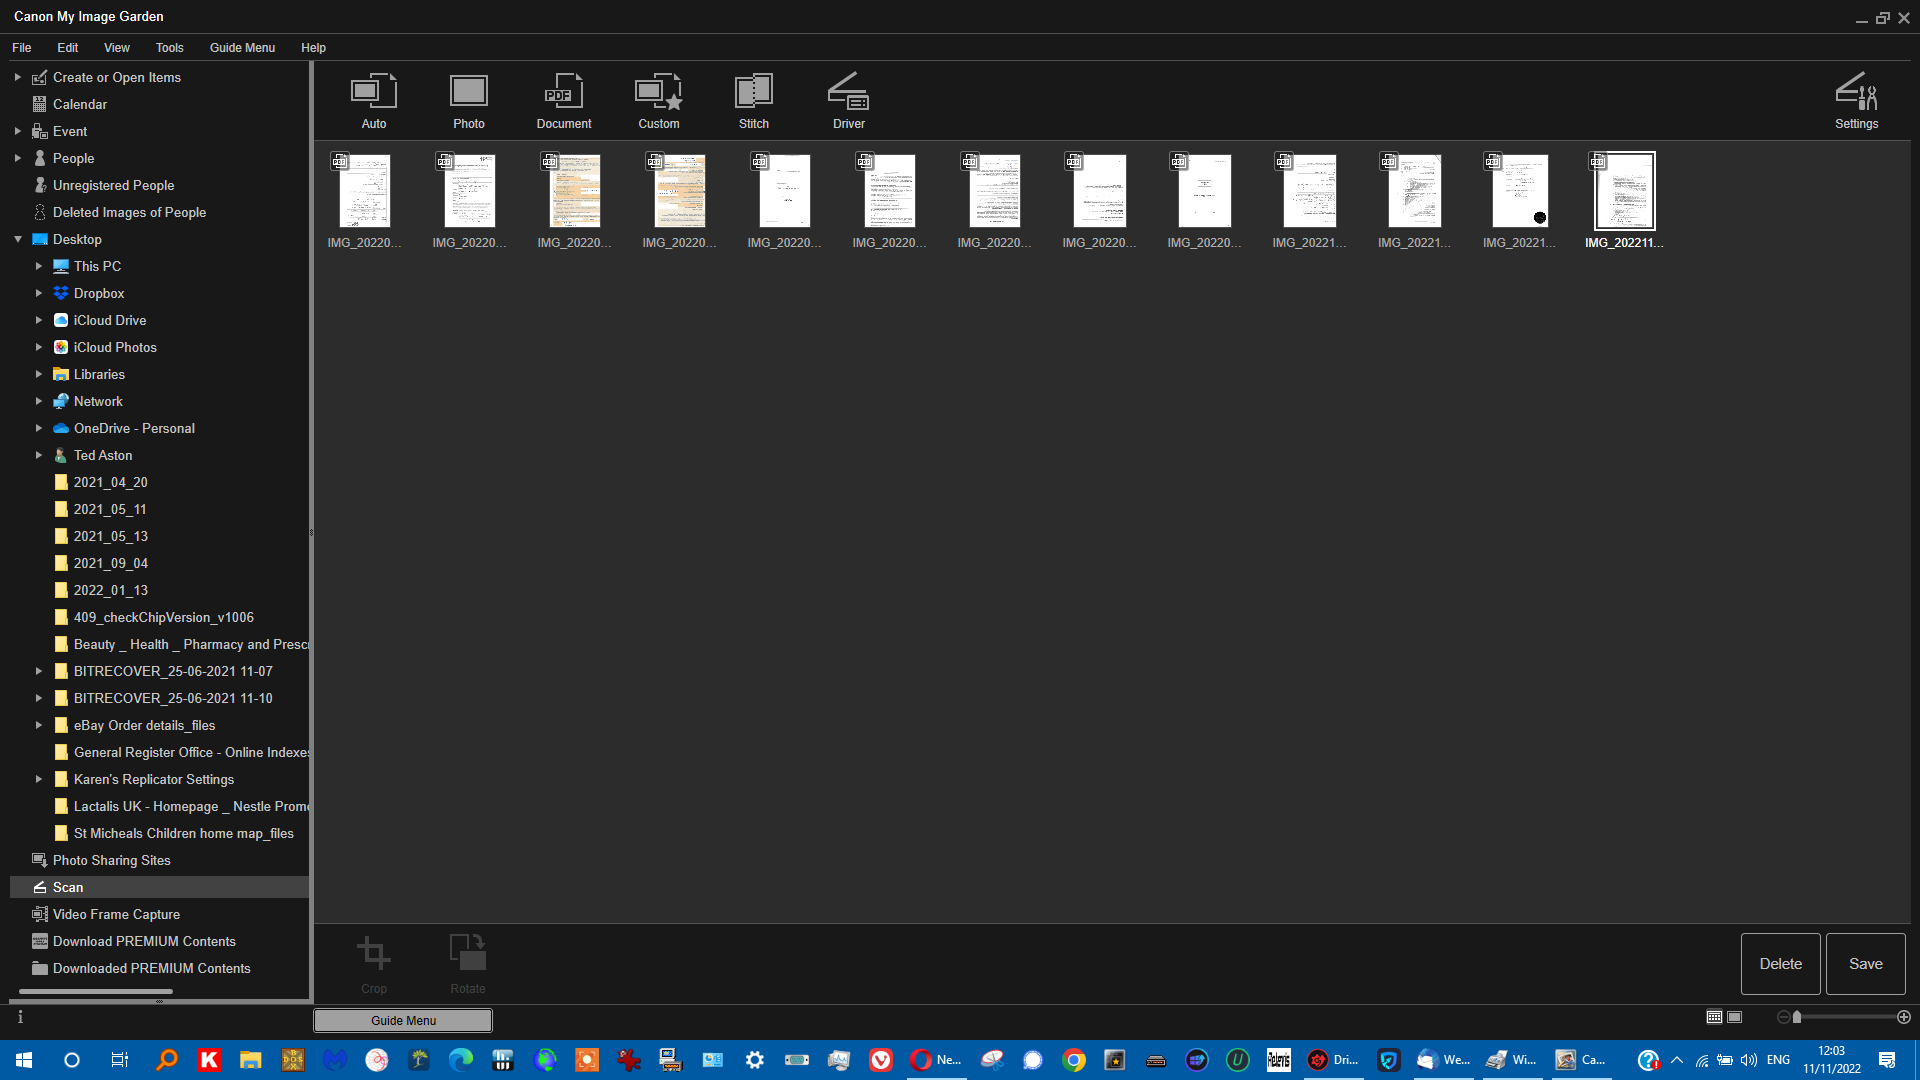The height and width of the screenshot is (1080, 1920).
Task: Select the Stitch scan option
Action: pyautogui.click(x=753, y=99)
